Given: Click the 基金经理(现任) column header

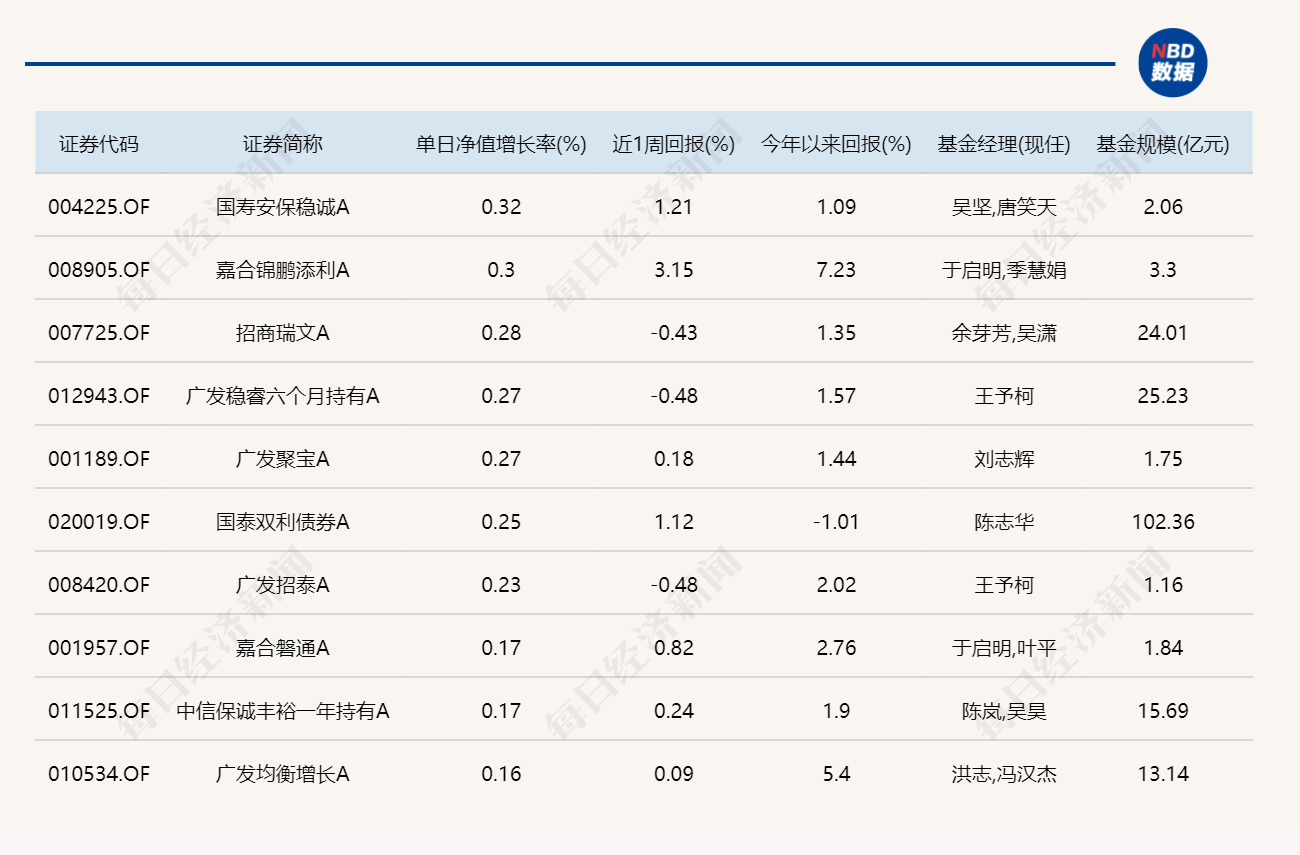Looking at the screenshot, I should (x=1003, y=144).
